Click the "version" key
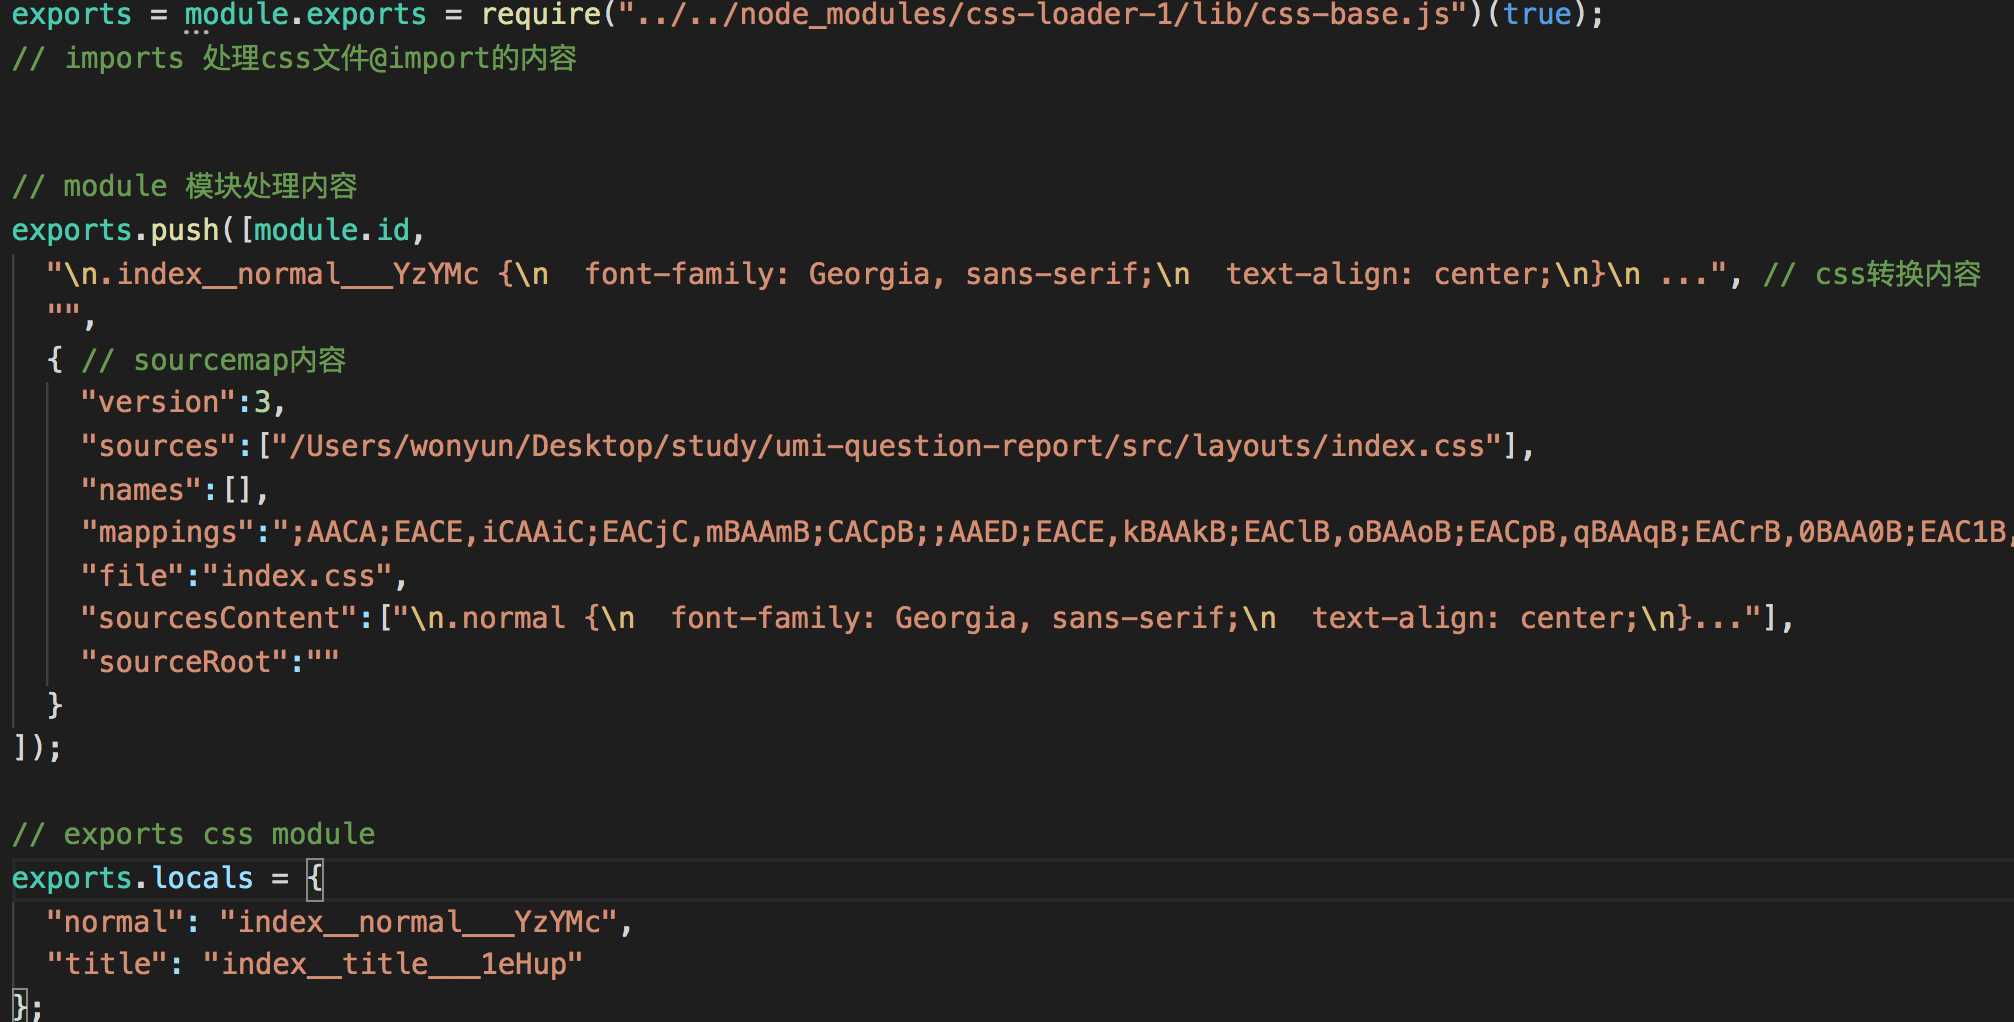2014x1022 pixels. (158, 402)
